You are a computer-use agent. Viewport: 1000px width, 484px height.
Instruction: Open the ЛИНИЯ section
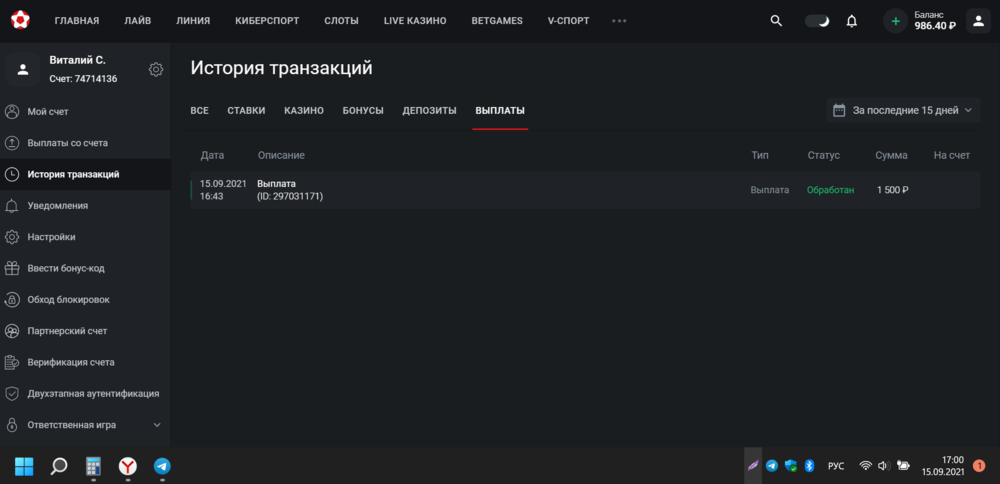pos(193,20)
